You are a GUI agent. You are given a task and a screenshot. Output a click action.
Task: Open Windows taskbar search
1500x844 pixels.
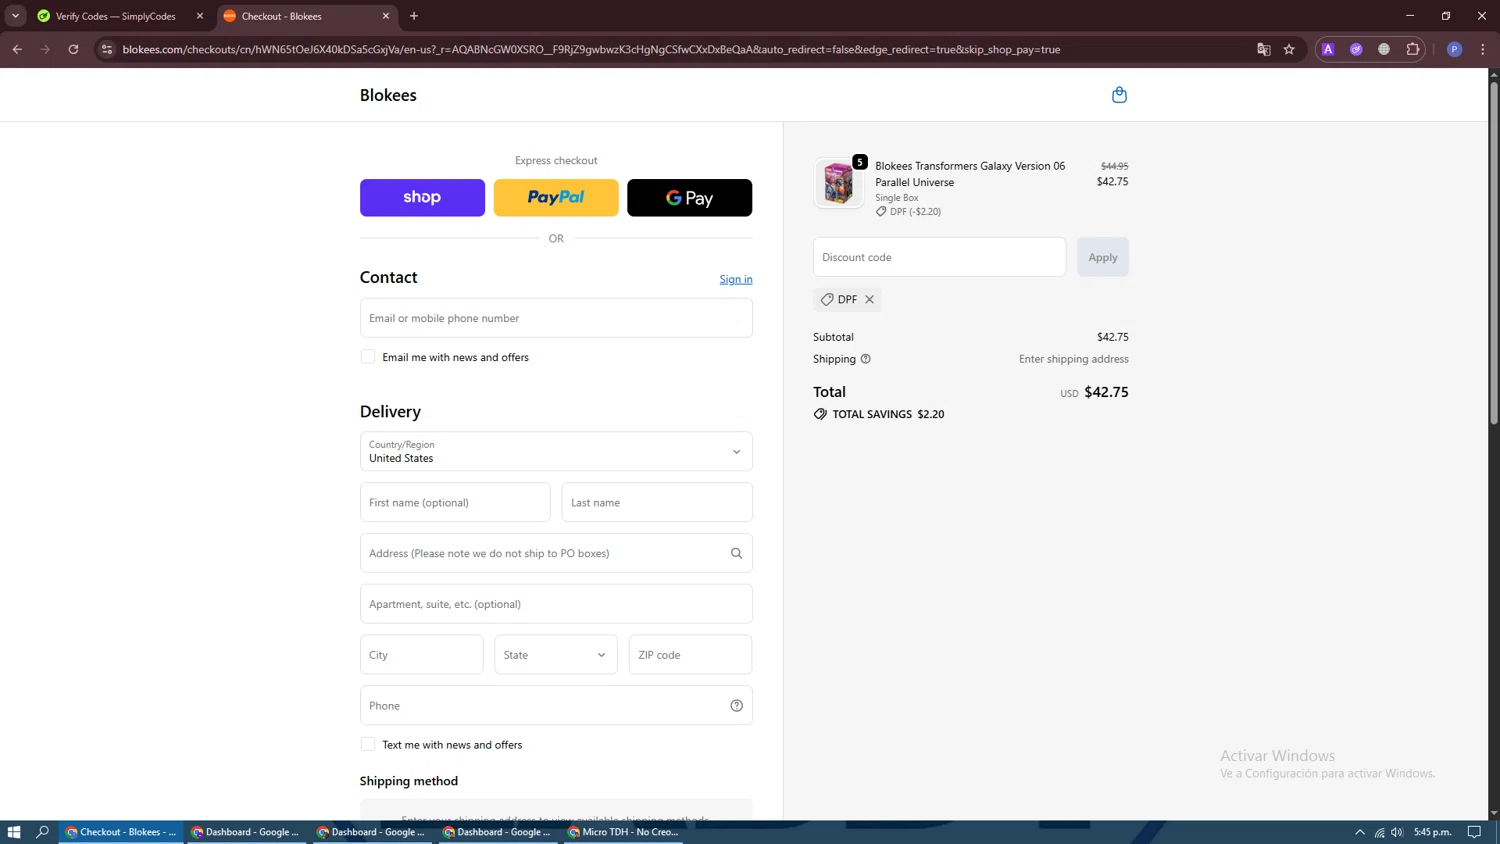[42, 832]
